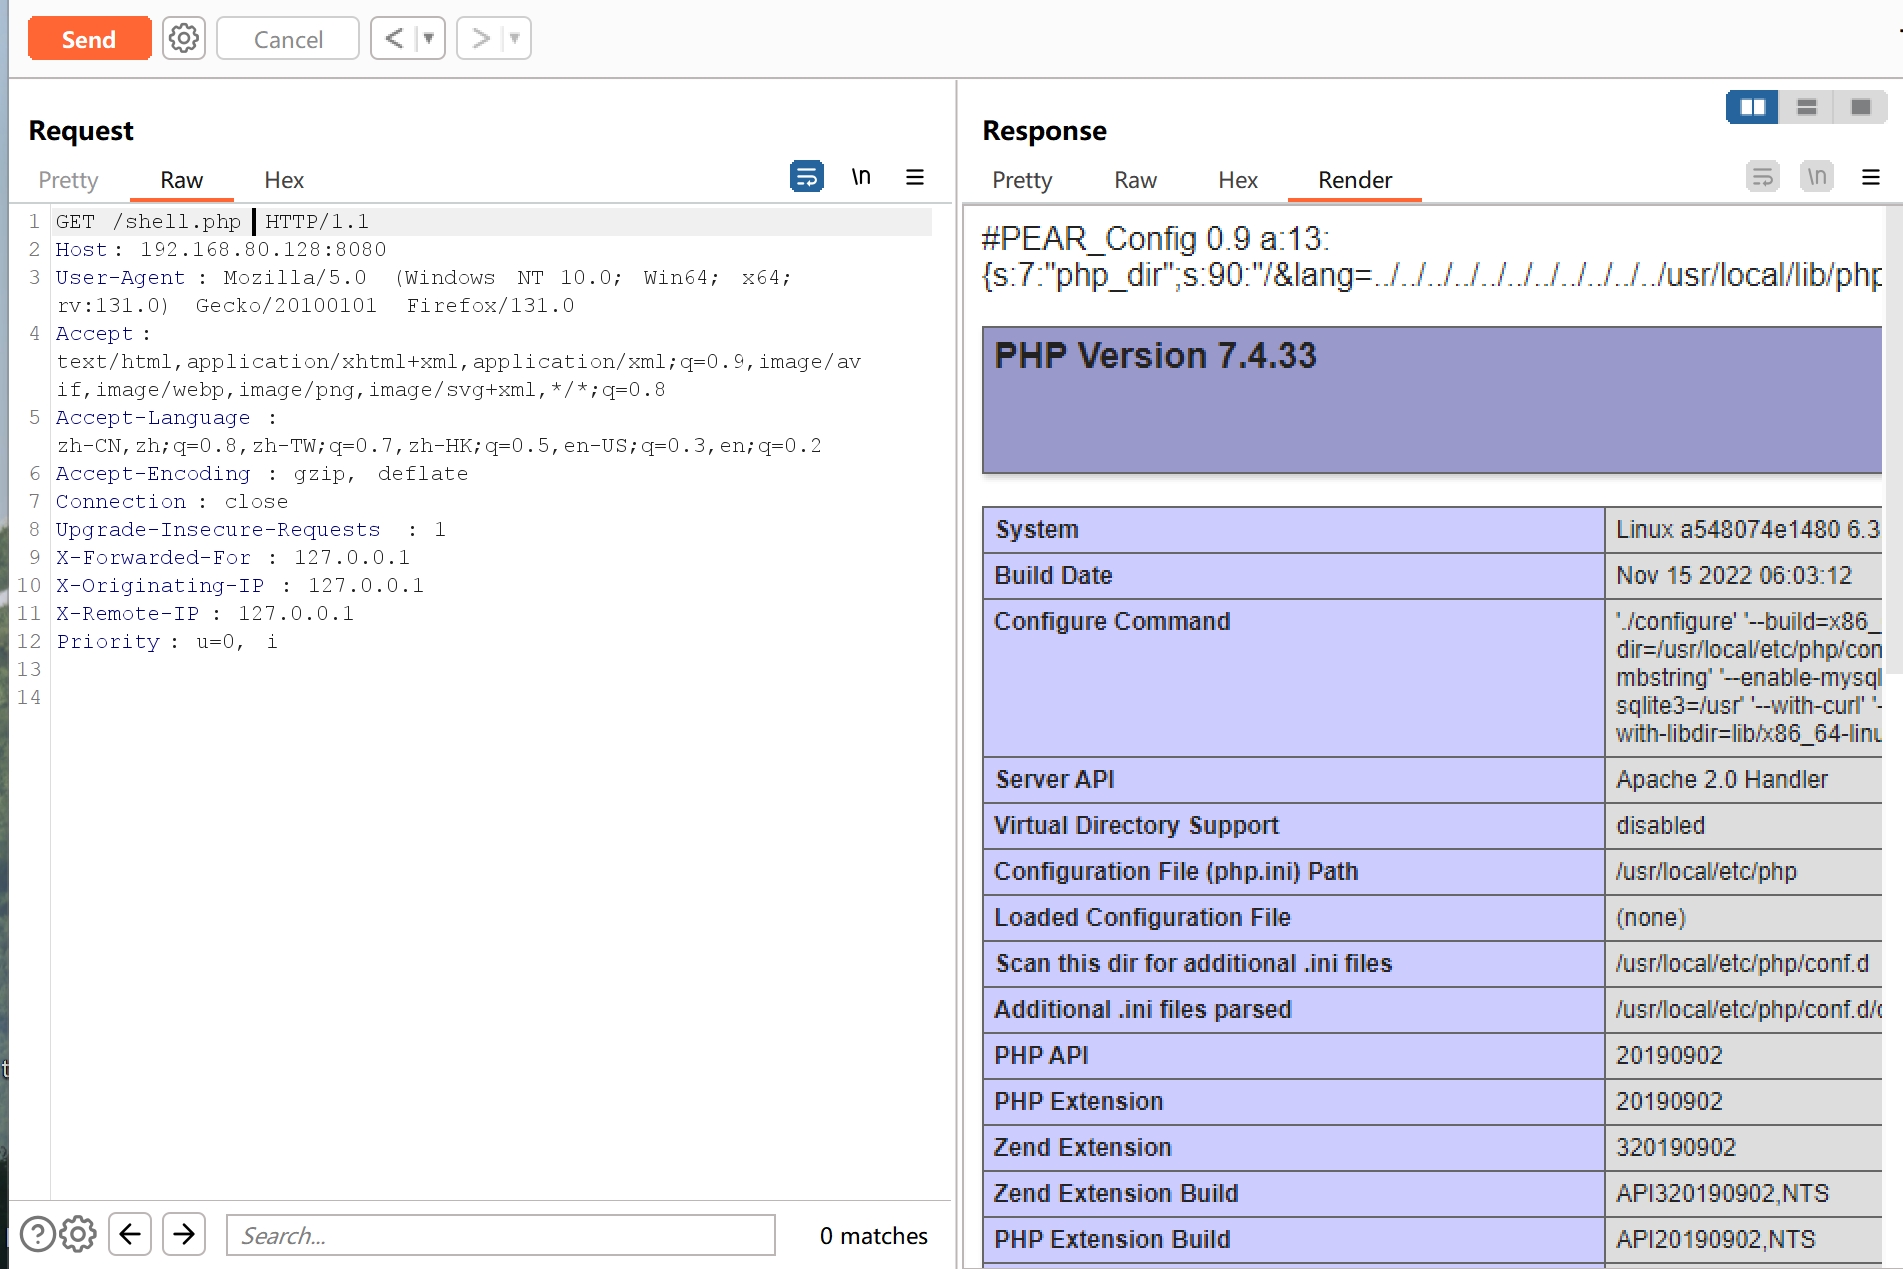Focus the request Search input field

pos(500,1235)
